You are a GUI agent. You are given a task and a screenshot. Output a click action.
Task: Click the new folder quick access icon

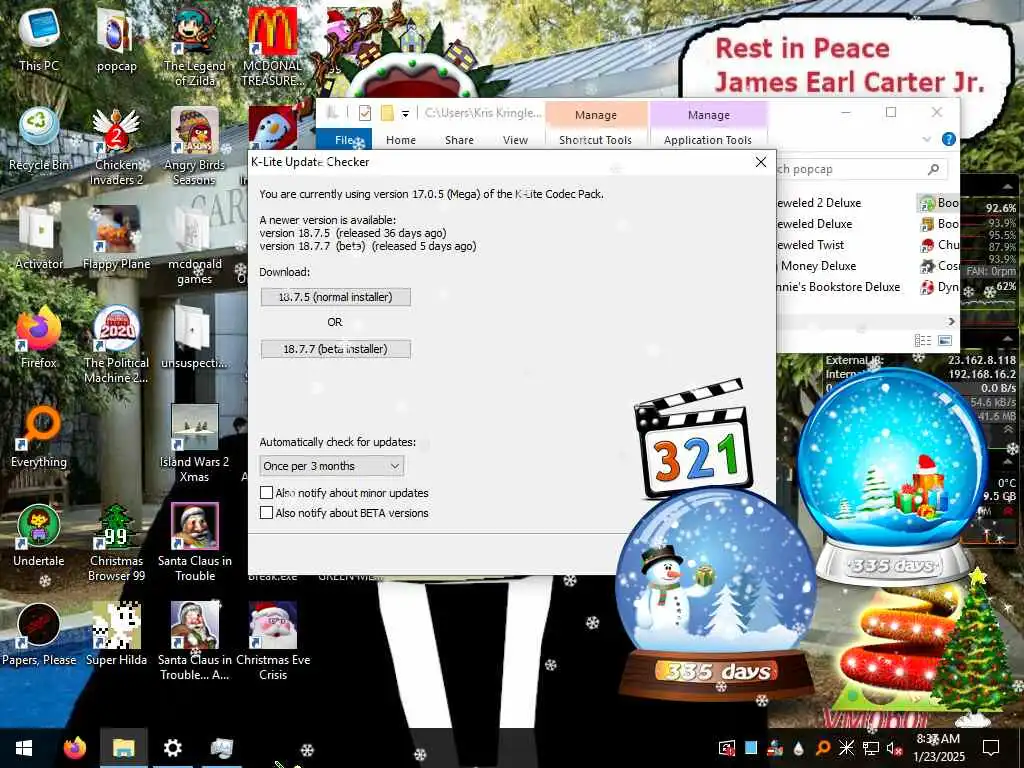click(x=387, y=113)
